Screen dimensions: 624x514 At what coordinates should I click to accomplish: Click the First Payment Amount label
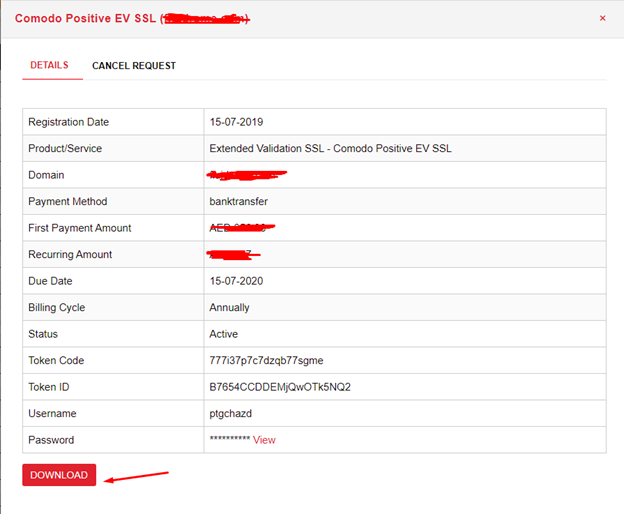pyautogui.click(x=80, y=228)
